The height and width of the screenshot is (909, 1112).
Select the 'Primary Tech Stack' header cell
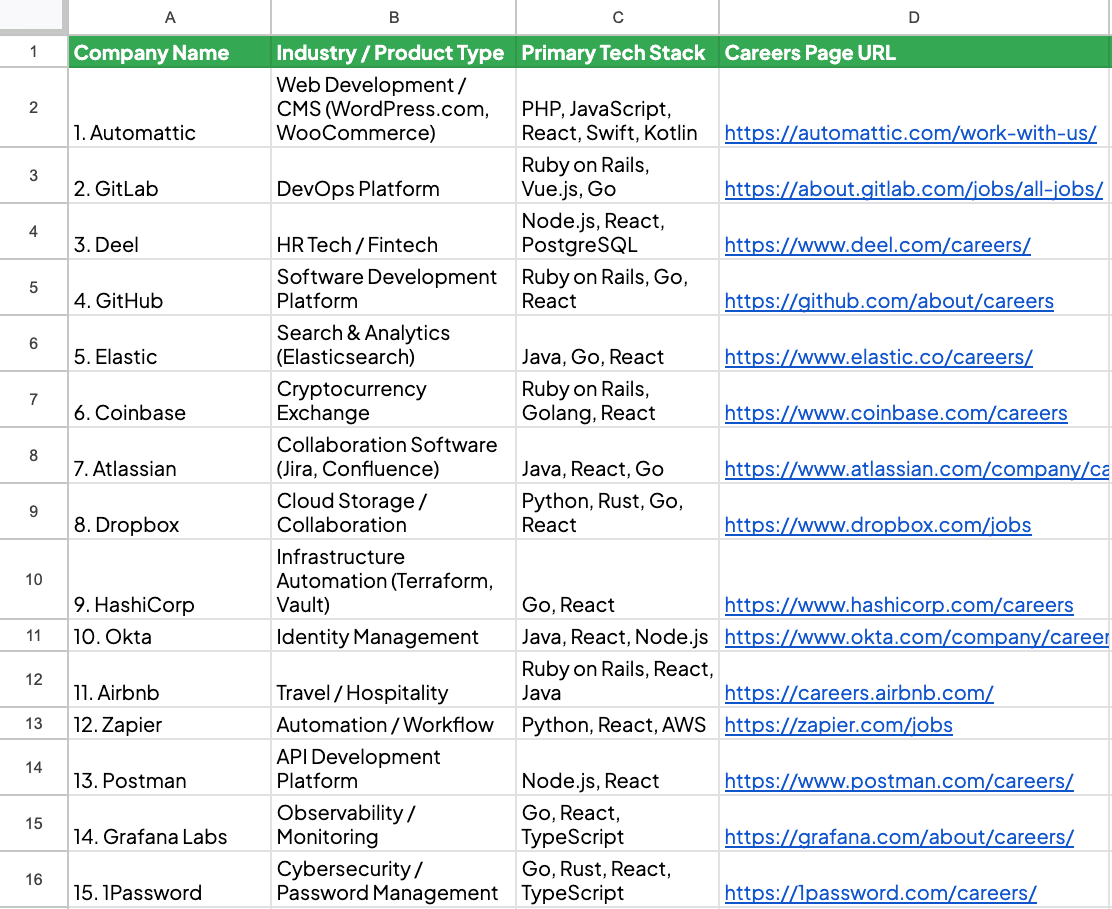(x=617, y=52)
